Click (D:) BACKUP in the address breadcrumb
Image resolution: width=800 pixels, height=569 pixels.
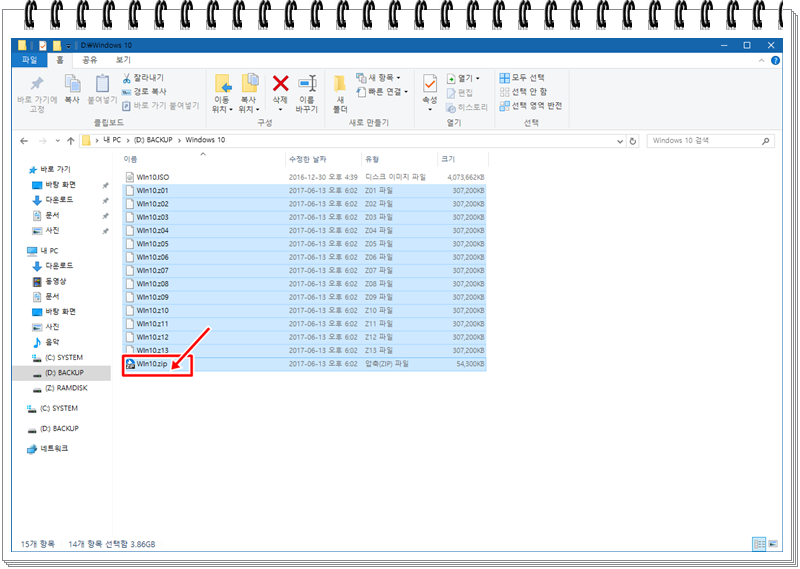[x=153, y=140]
